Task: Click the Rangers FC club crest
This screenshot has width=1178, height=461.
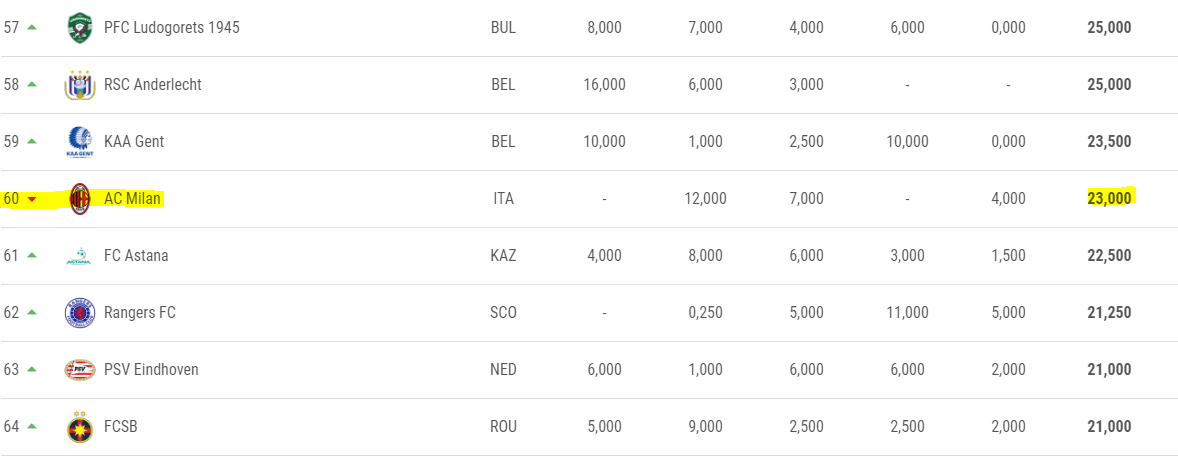Action: point(79,313)
